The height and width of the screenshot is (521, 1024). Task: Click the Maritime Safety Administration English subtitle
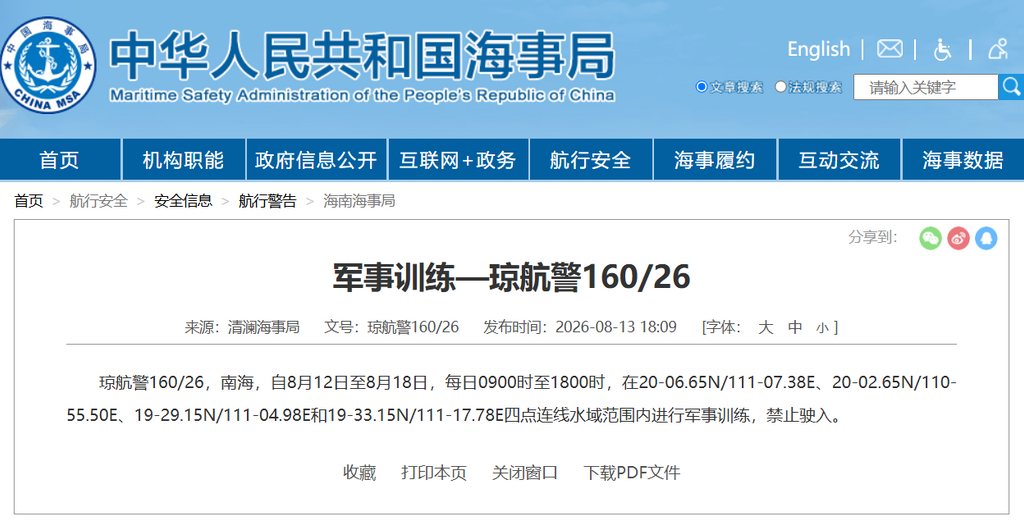[362, 95]
